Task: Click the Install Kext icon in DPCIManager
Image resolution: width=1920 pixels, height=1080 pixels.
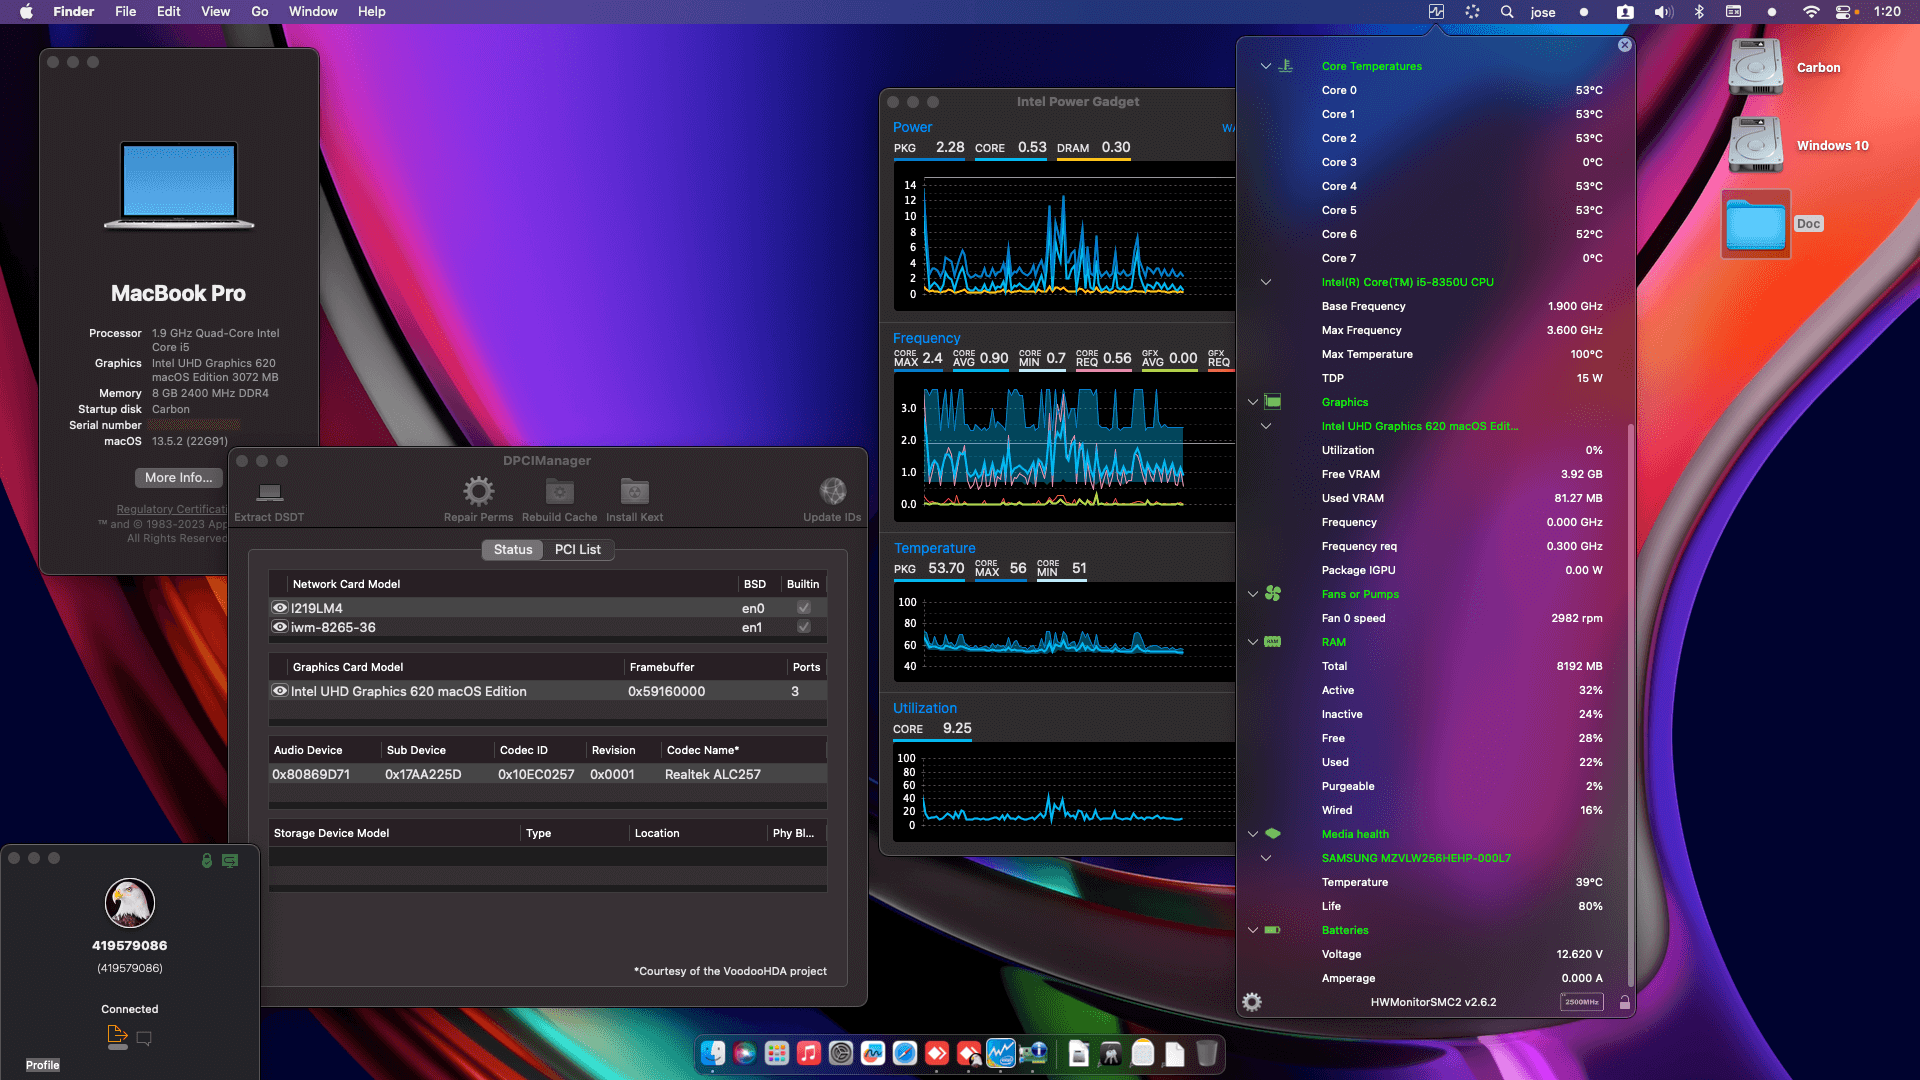Action: [634, 492]
